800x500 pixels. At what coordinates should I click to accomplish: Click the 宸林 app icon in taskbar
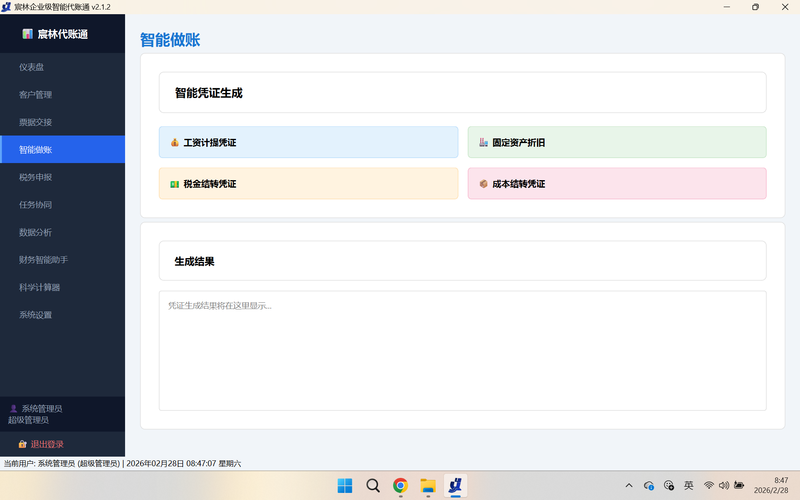(x=455, y=486)
